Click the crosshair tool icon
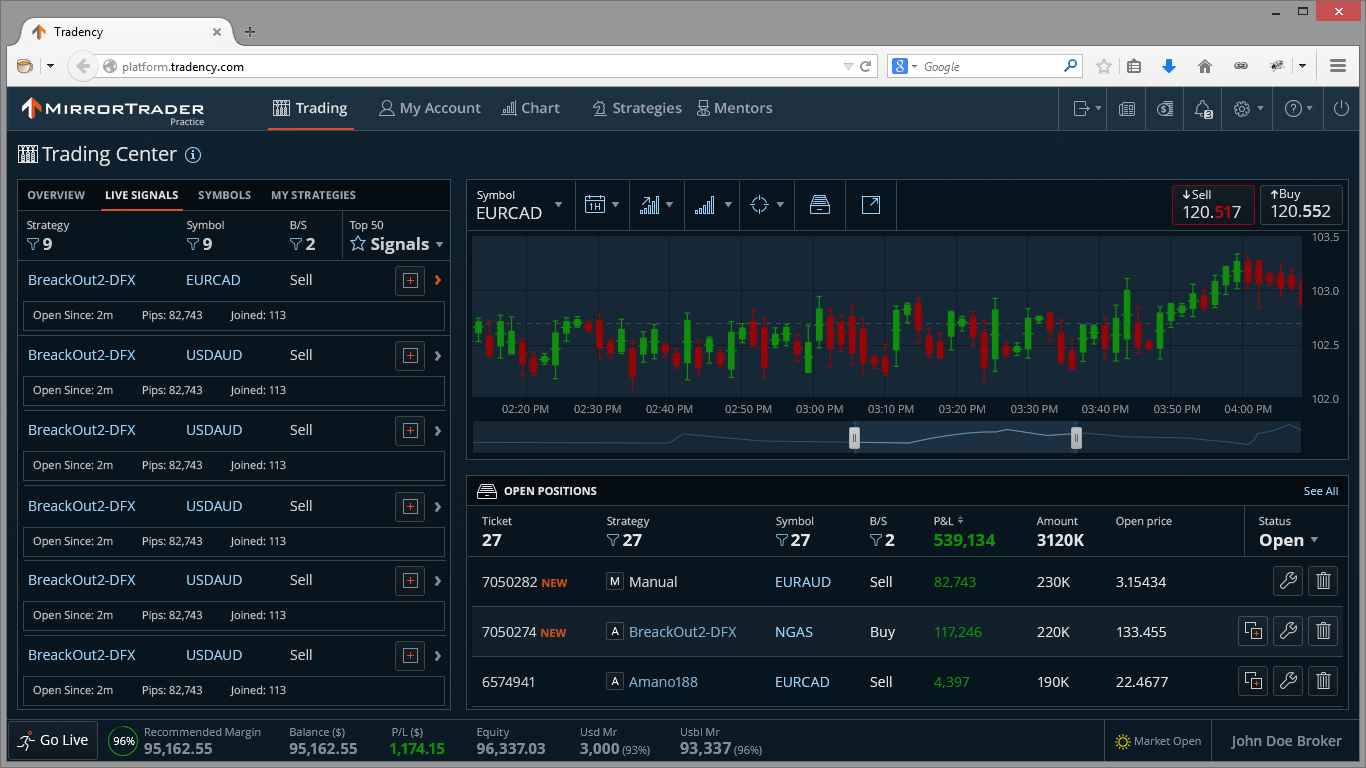 click(x=759, y=205)
